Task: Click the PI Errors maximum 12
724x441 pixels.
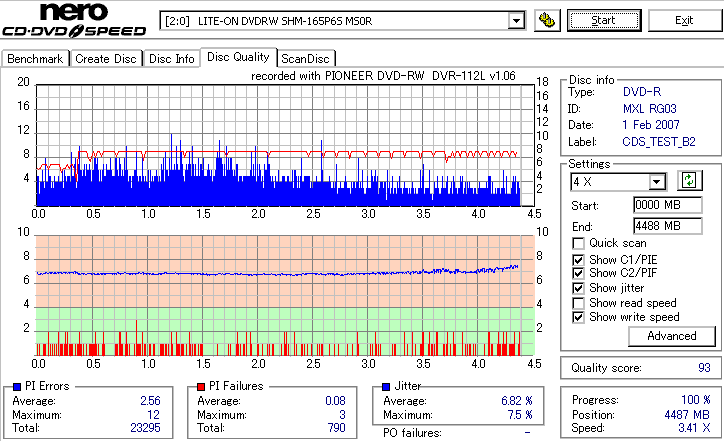Action: (154, 415)
